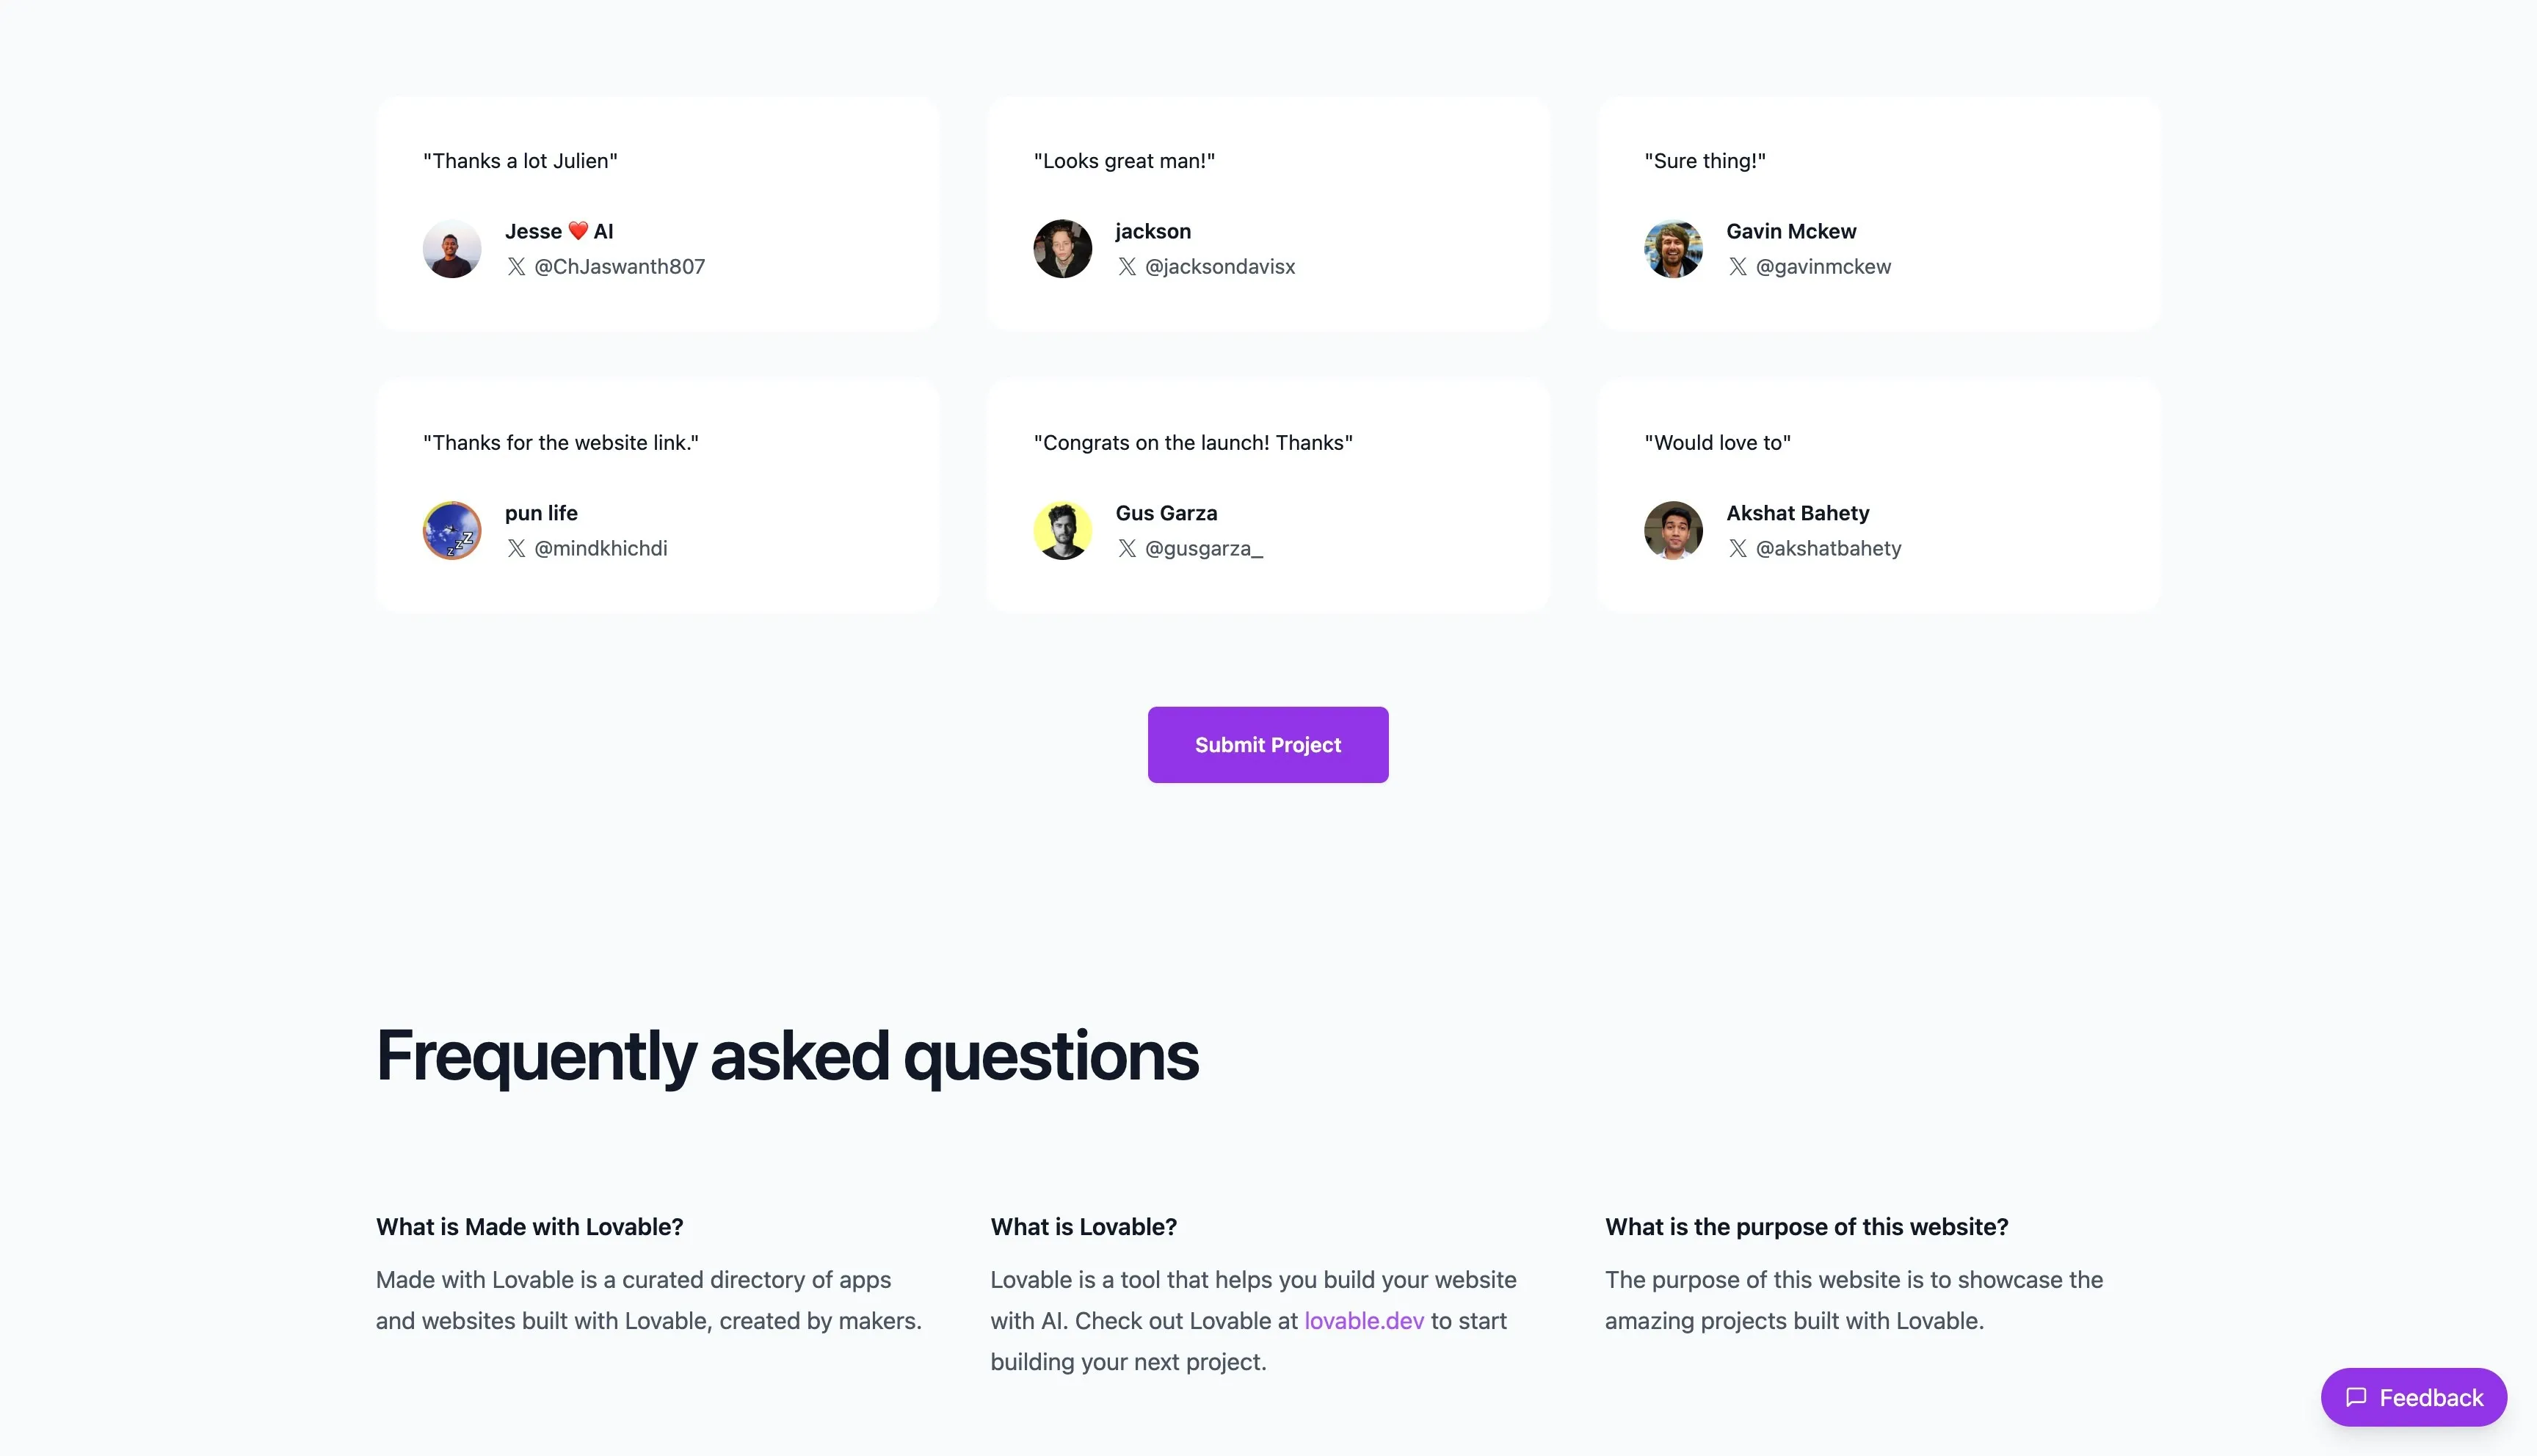The image size is (2537, 1456).
Task: Open Akshat Bahety's profile avatar
Action: (1673, 531)
